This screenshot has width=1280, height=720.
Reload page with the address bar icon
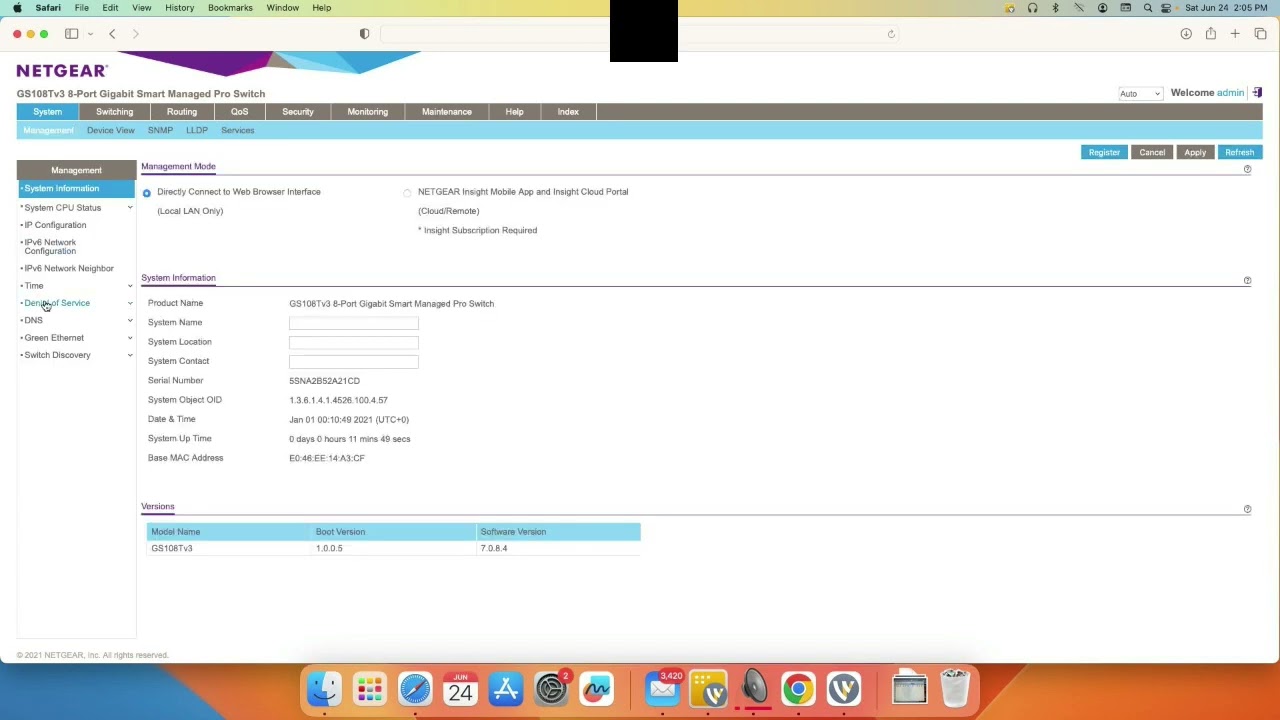click(x=891, y=34)
